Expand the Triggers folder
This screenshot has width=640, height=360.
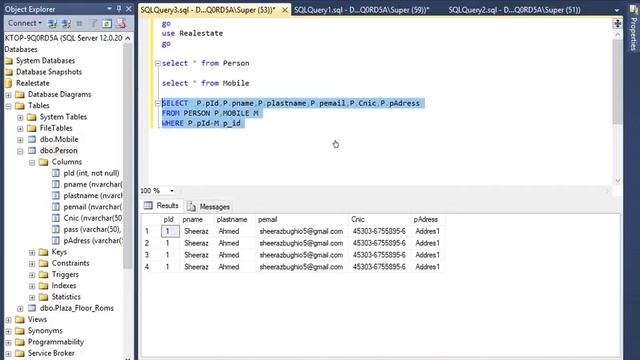[x=32, y=275]
